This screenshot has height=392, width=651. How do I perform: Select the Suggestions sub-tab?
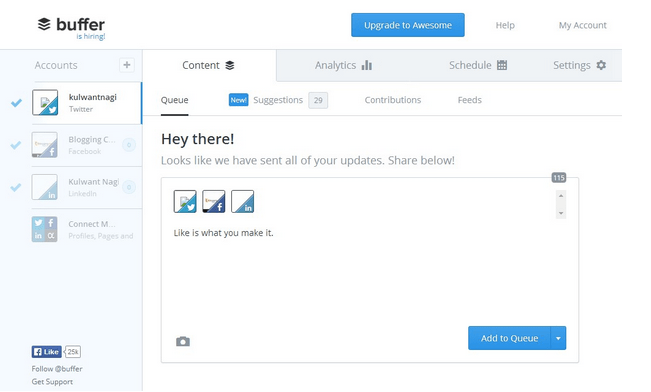tap(278, 100)
